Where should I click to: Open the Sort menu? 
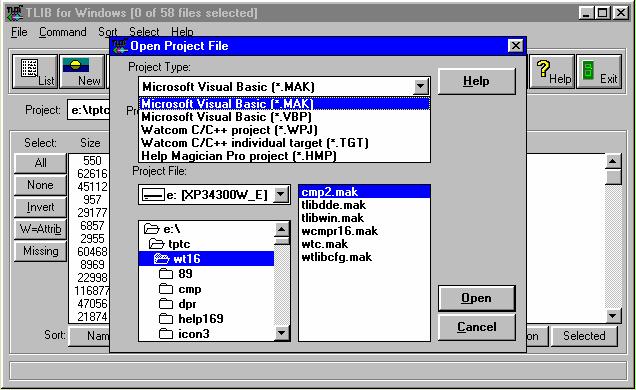click(107, 32)
